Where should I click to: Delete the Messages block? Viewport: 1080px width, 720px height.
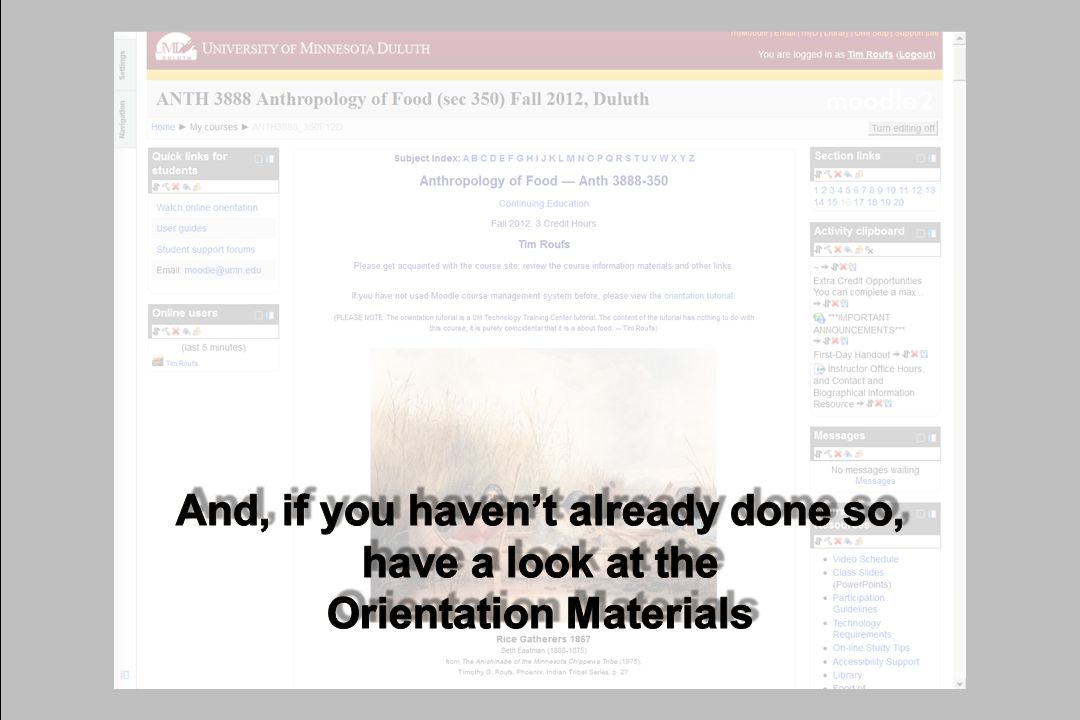tap(838, 453)
